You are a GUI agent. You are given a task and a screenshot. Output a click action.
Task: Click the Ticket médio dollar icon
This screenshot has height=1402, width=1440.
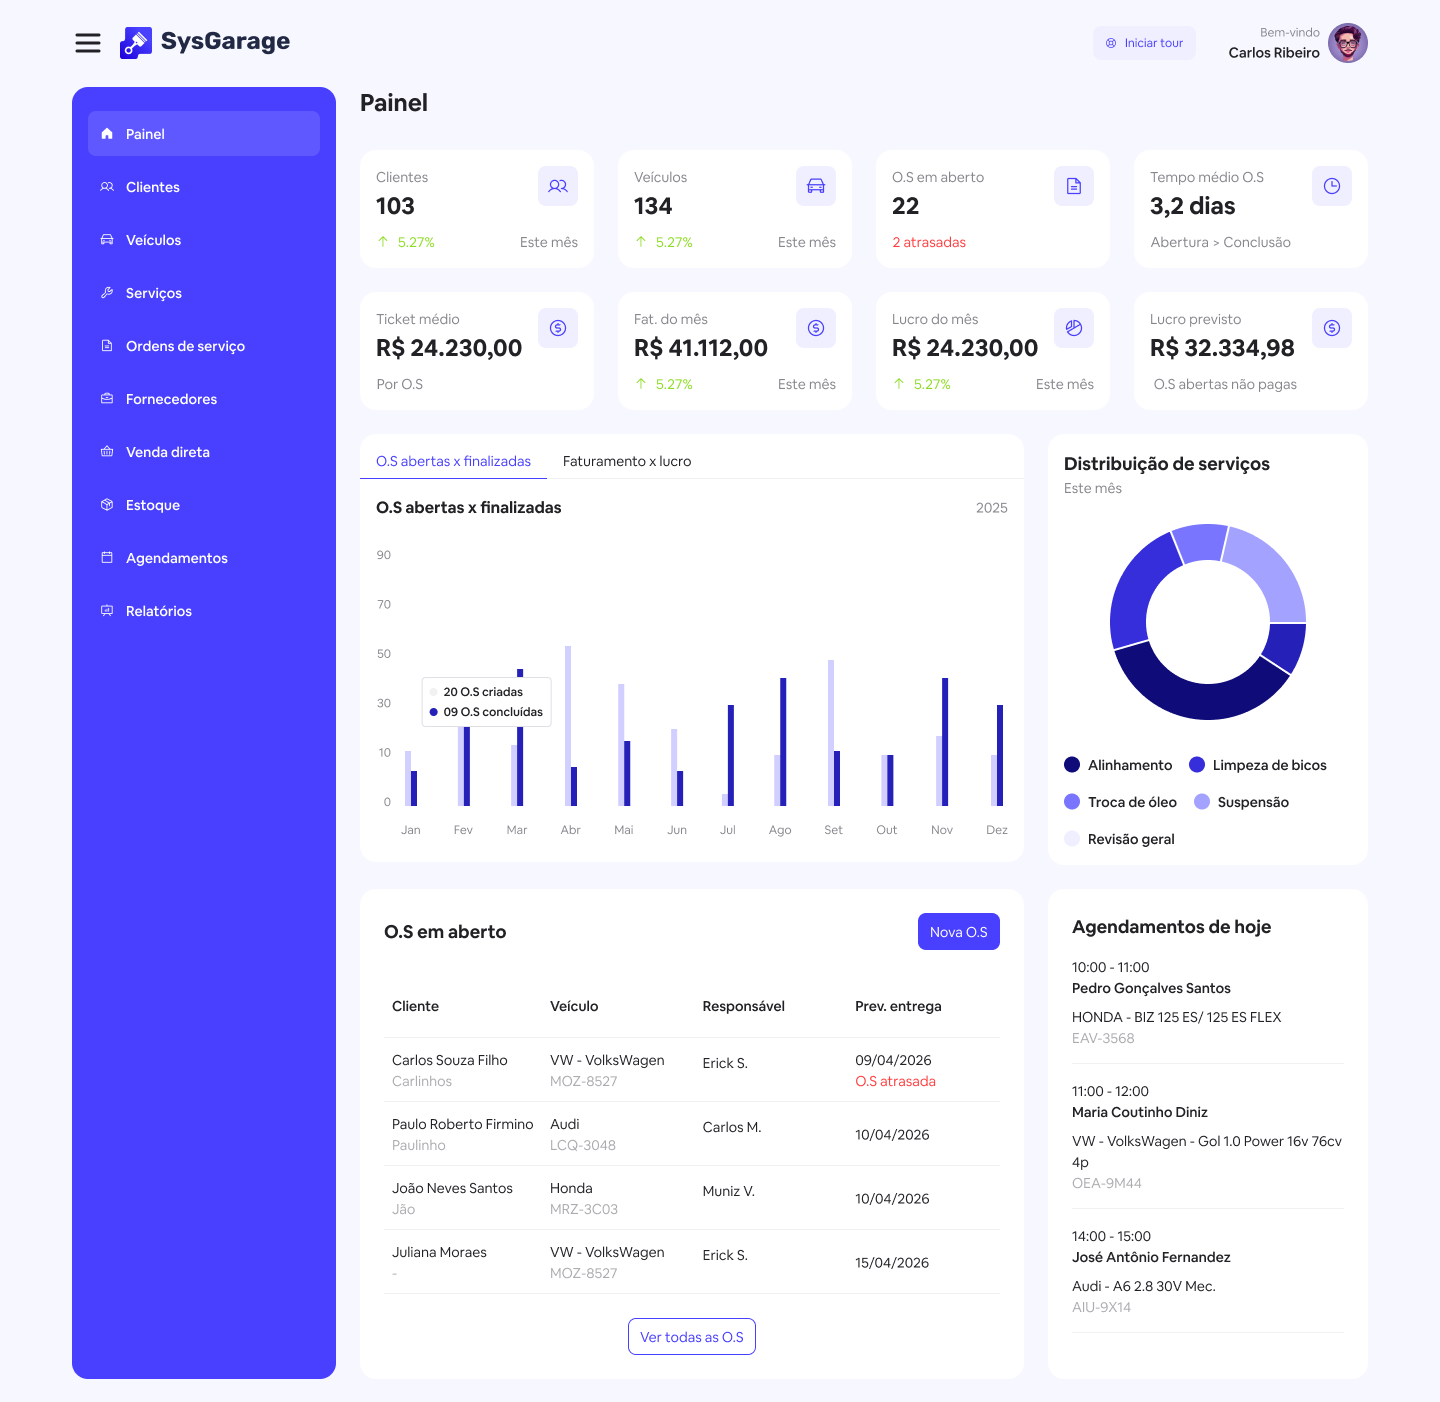(558, 328)
